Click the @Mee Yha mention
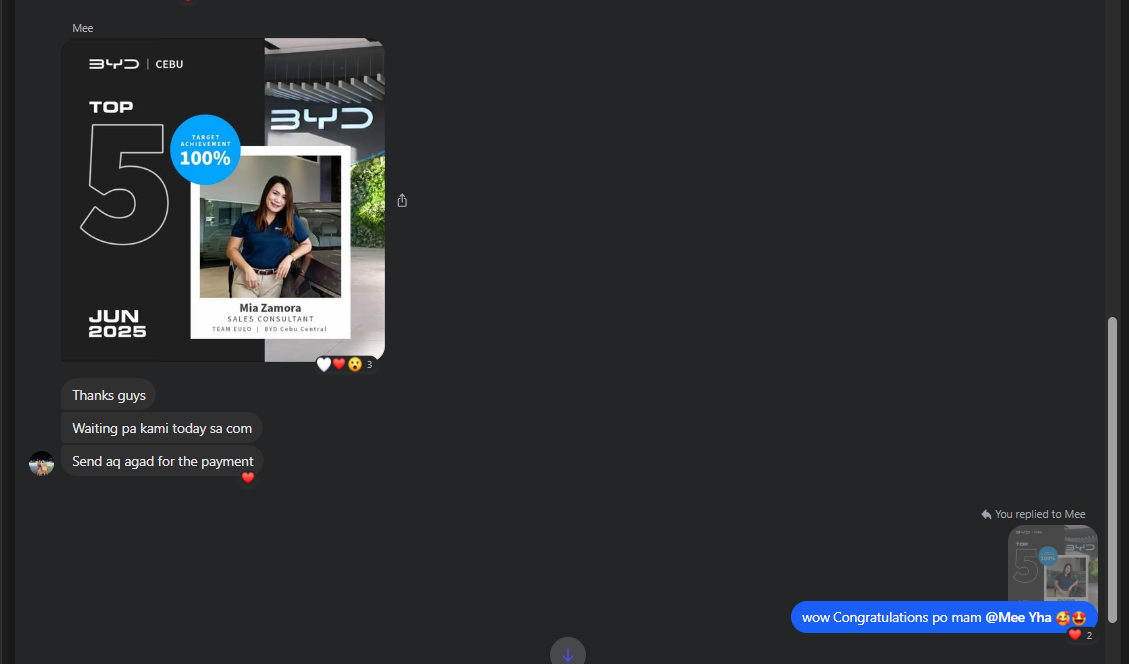Image resolution: width=1129 pixels, height=664 pixels. (x=1018, y=617)
